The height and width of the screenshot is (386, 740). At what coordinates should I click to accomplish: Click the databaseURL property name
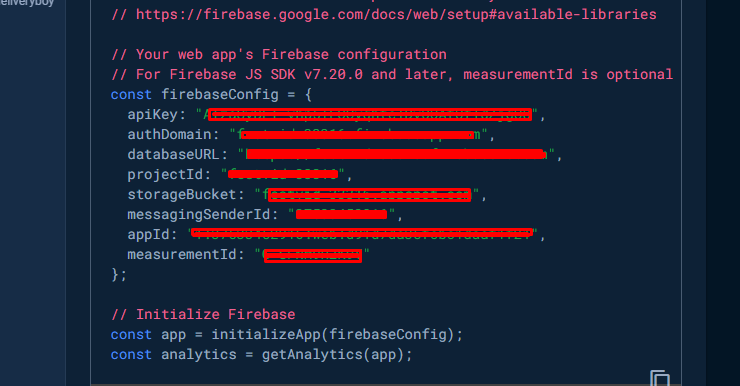pyautogui.click(x=174, y=155)
